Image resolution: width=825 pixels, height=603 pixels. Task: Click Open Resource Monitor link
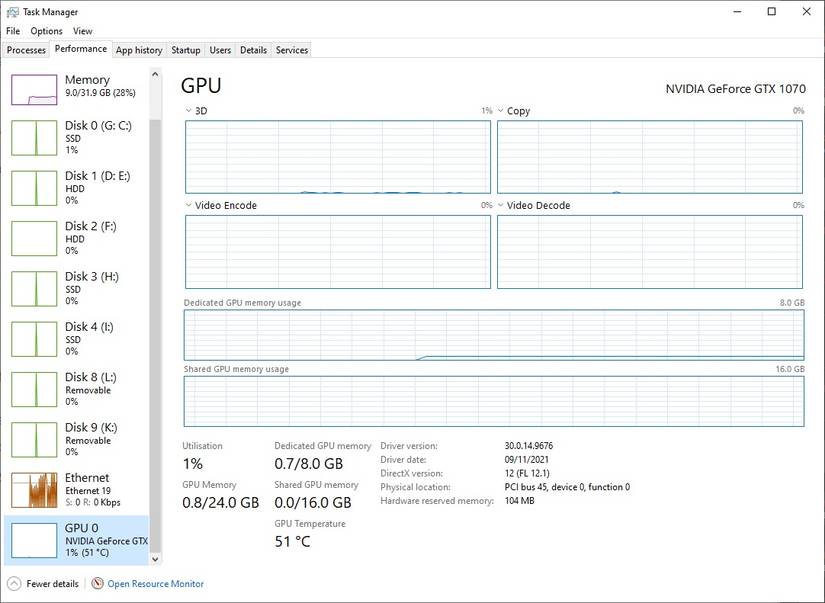click(x=155, y=584)
